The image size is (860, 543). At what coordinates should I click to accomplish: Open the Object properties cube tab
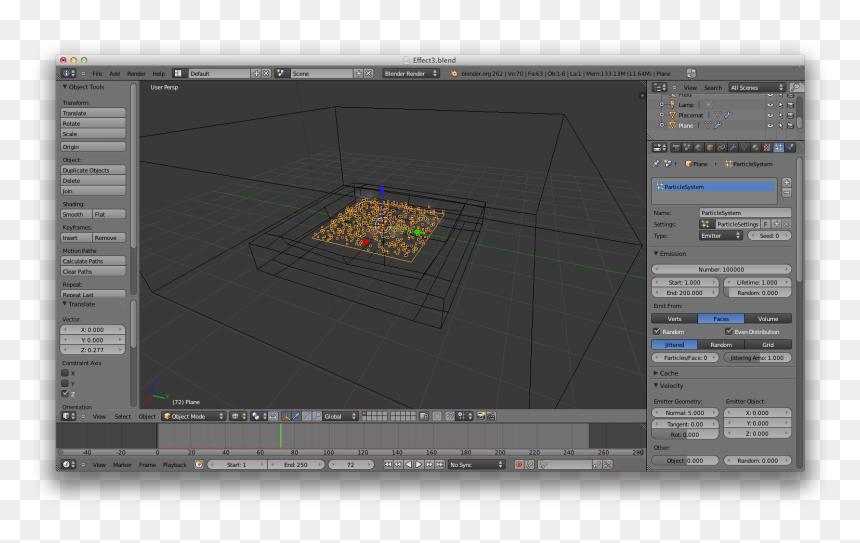point(710,148)
